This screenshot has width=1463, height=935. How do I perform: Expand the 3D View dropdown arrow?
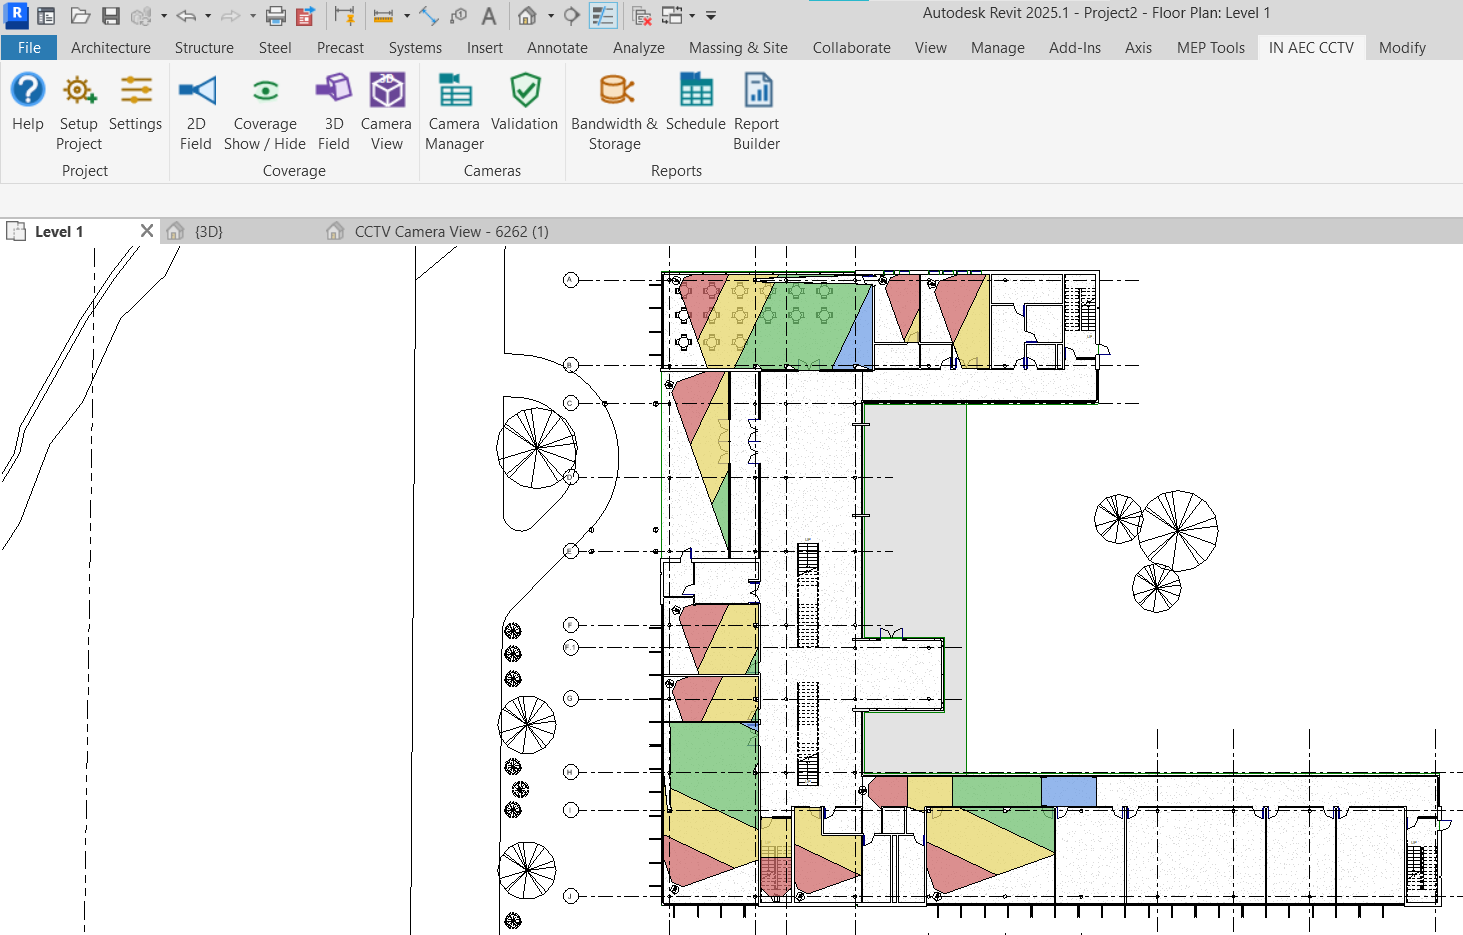pyautogui.click(x=550, y=16)
